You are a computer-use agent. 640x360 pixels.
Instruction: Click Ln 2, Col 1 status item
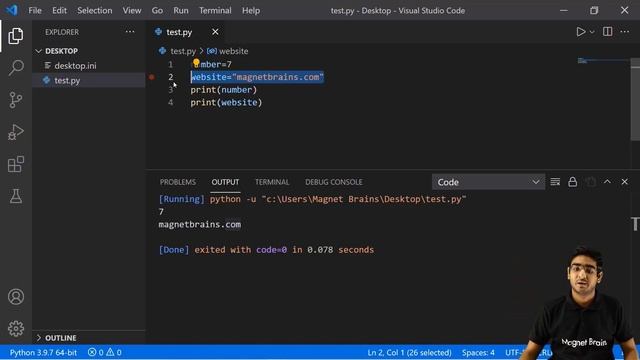point(409,352)
